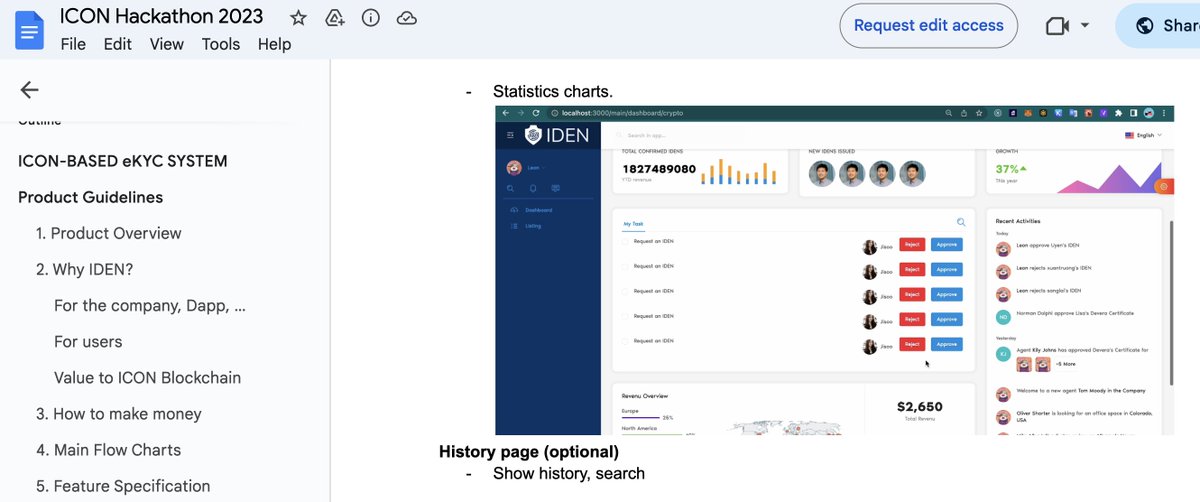
Task: Select Listing in embedded IDEN sidebar
Action: [x=532, y=226]
